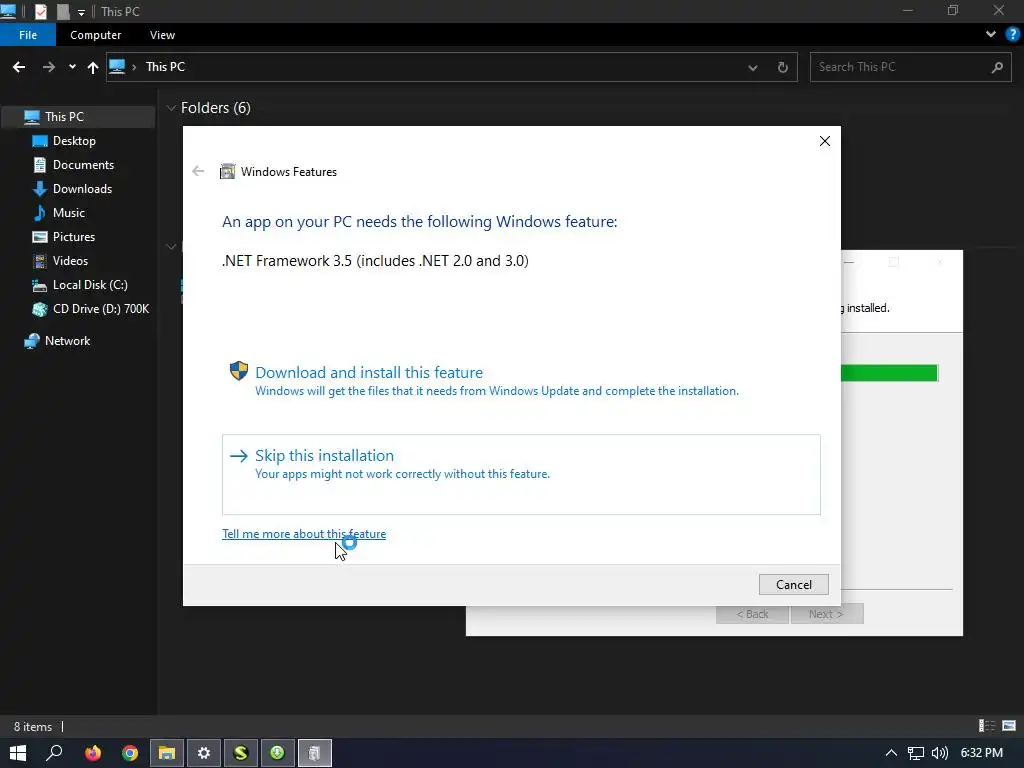This screenshot has height=768, width=1024.
Task: Collapse the Folders (6) group
Action: [171, 108]
